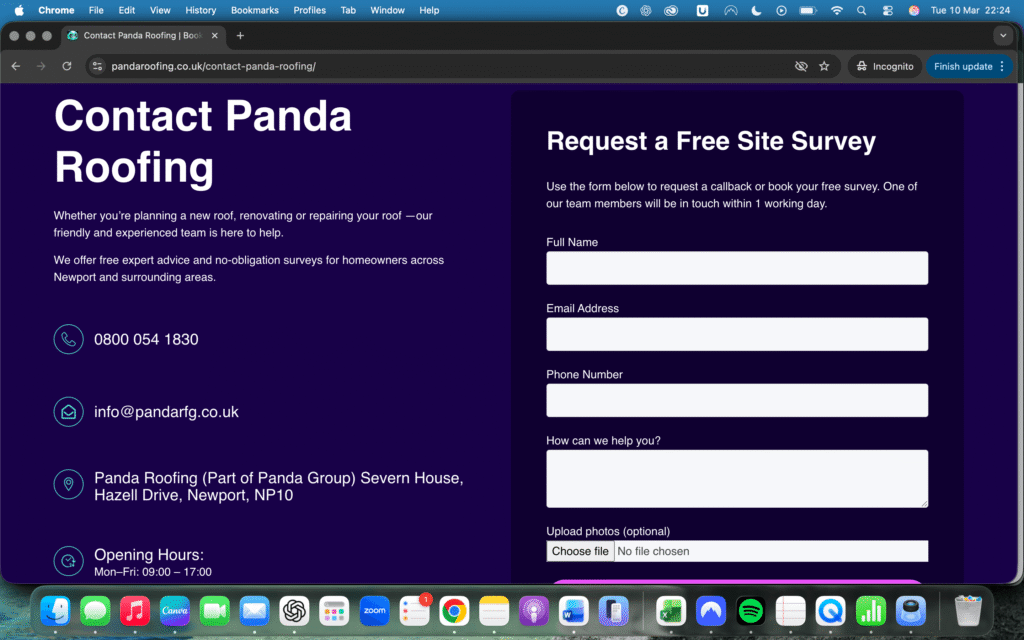Click the Full Name input field
The width and height of the screenshot is (1024, 640).
(x=737, y=268)
